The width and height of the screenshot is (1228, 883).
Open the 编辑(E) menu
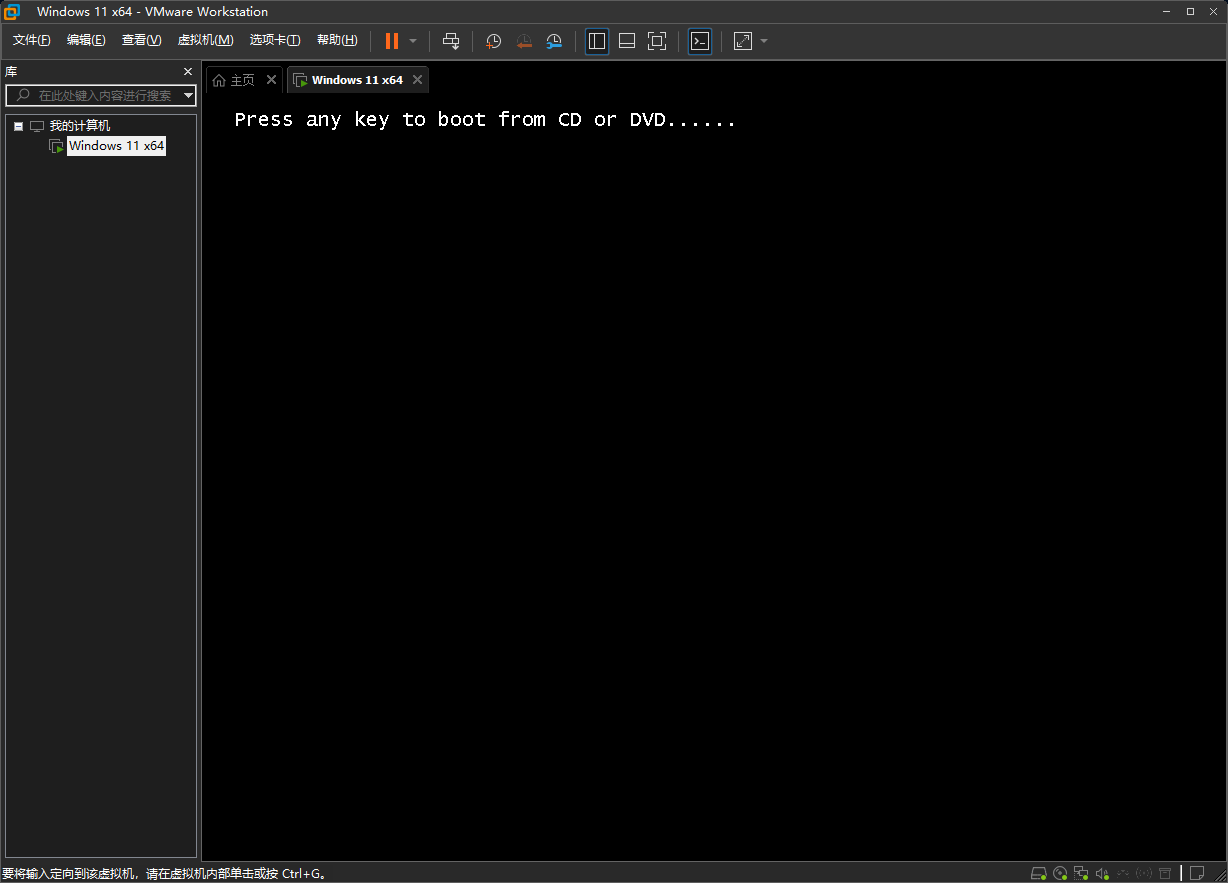click(x=86, y=40)
